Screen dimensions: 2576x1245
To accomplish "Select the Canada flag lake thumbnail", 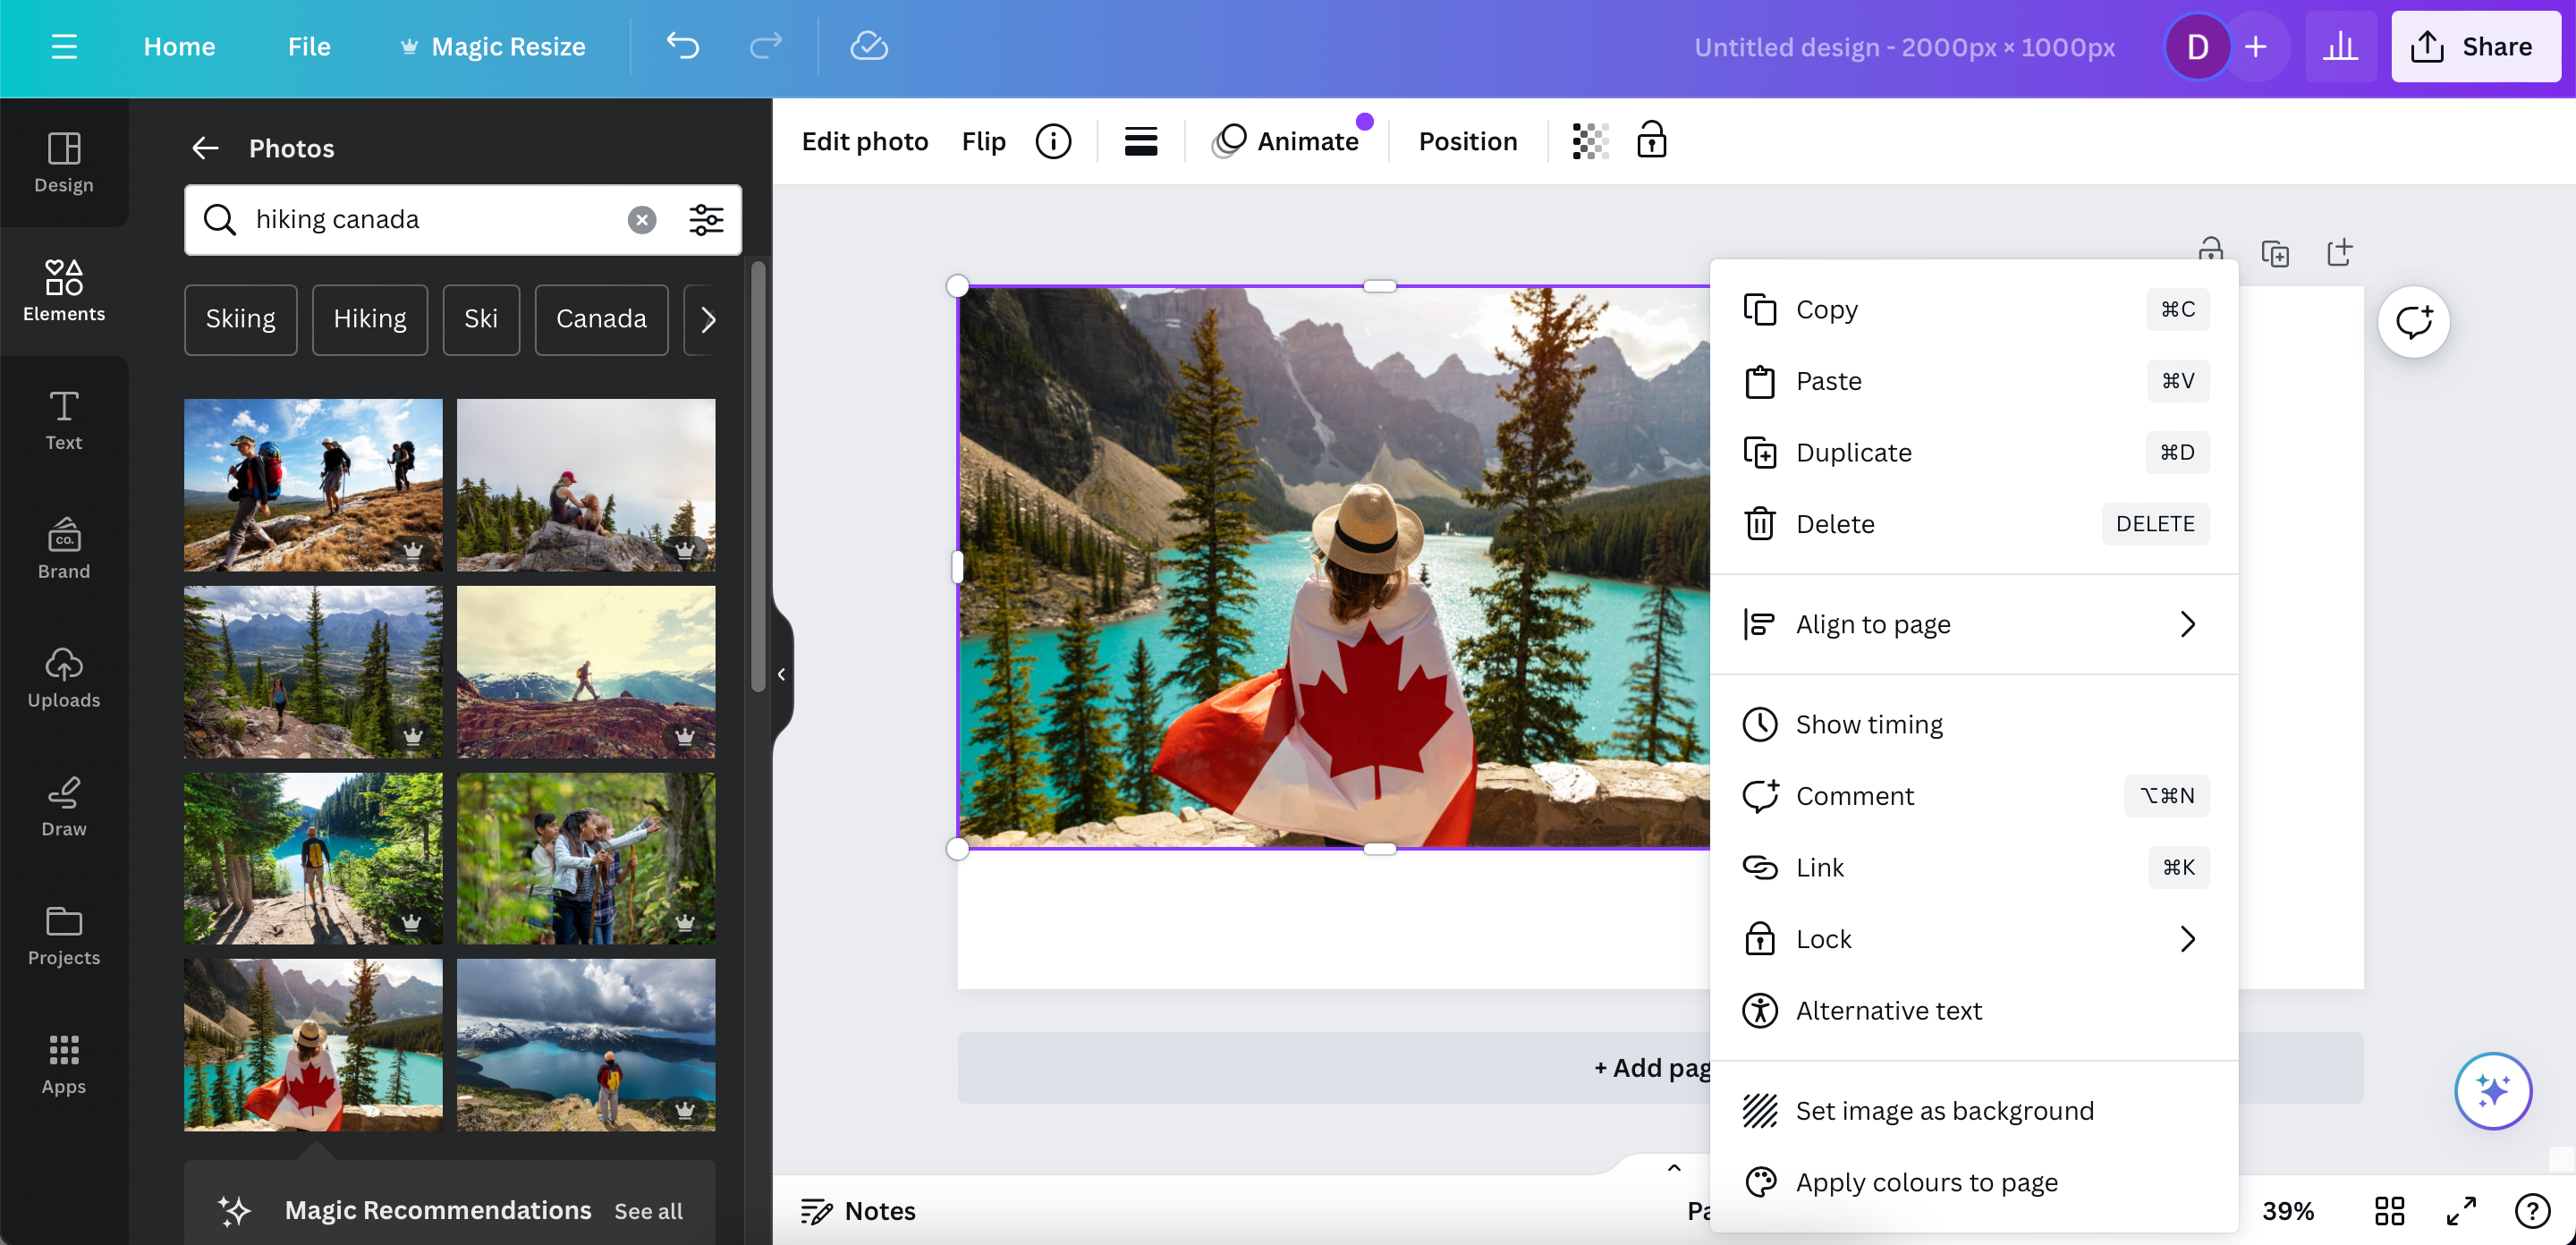I will 312,1045.
